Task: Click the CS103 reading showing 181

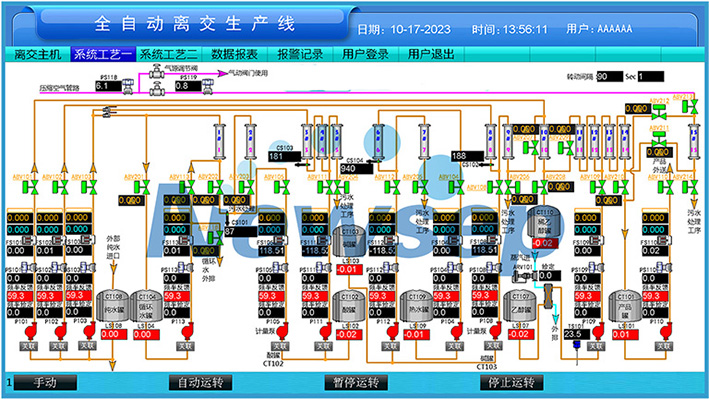Action: [x=284, y=157]
